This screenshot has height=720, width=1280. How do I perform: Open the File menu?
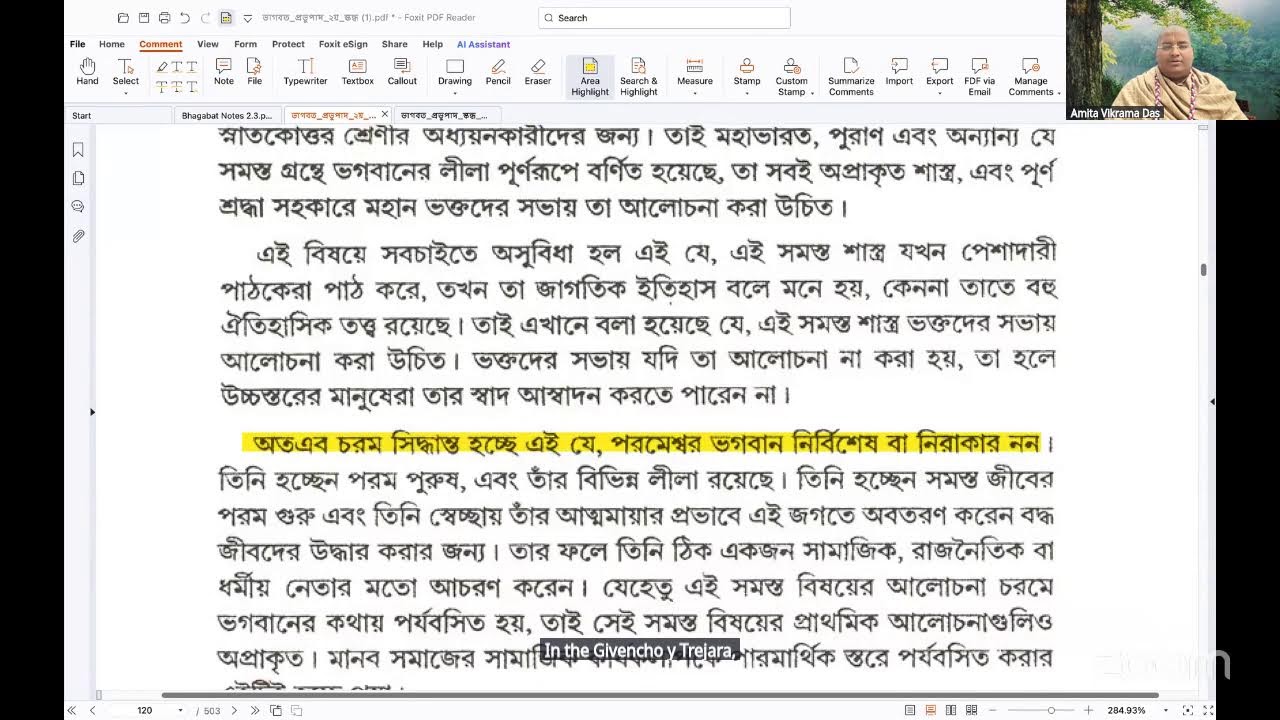pos(77,44)
